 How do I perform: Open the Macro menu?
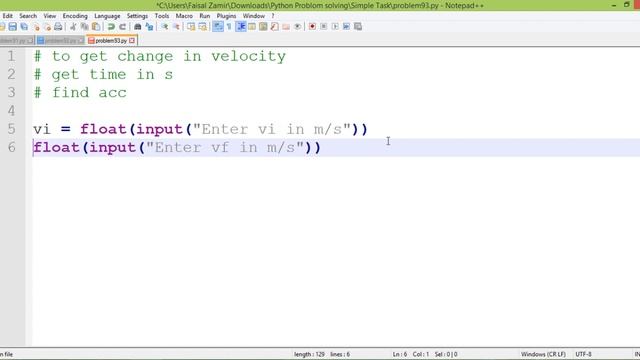(184, 16)
